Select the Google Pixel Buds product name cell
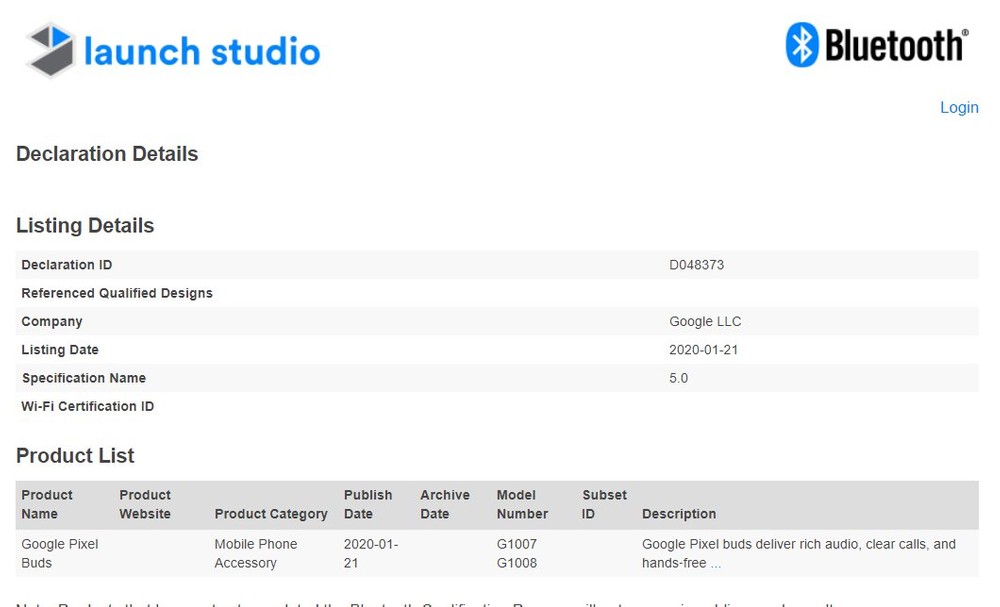The image size is (1000, 607). pos(59,553)
